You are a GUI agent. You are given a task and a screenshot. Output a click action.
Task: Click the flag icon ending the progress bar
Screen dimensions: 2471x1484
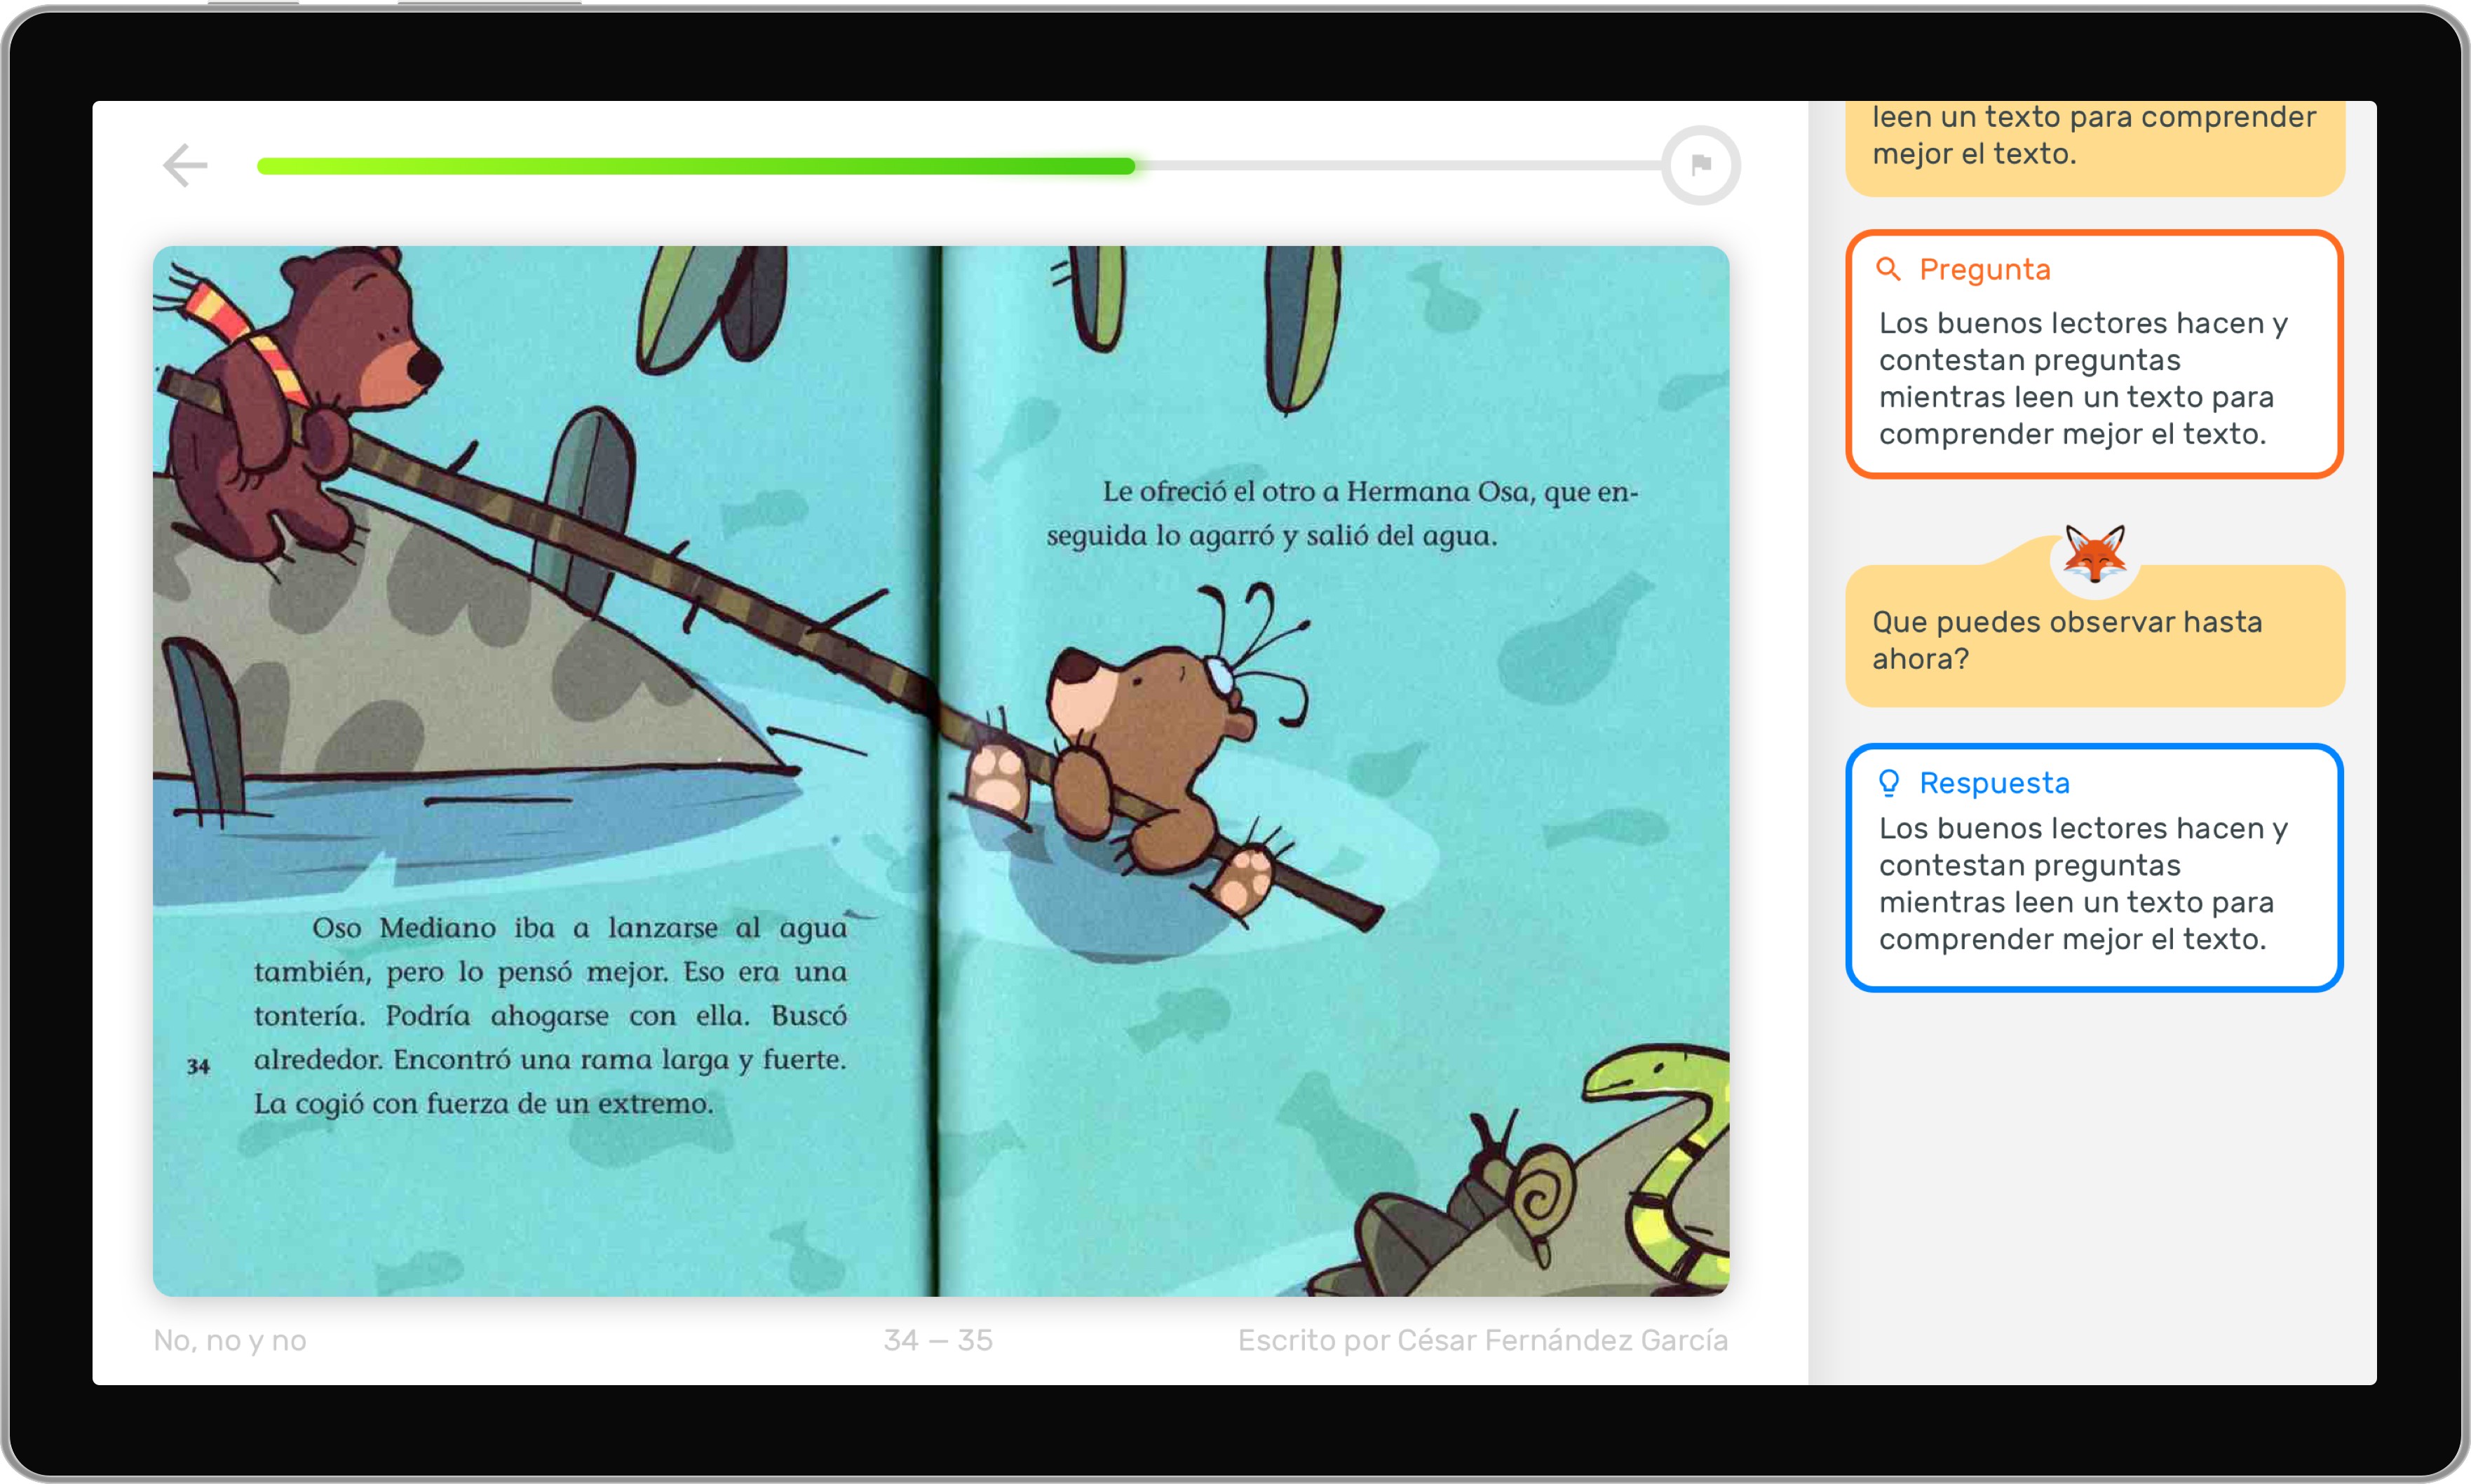[1700, 165]
